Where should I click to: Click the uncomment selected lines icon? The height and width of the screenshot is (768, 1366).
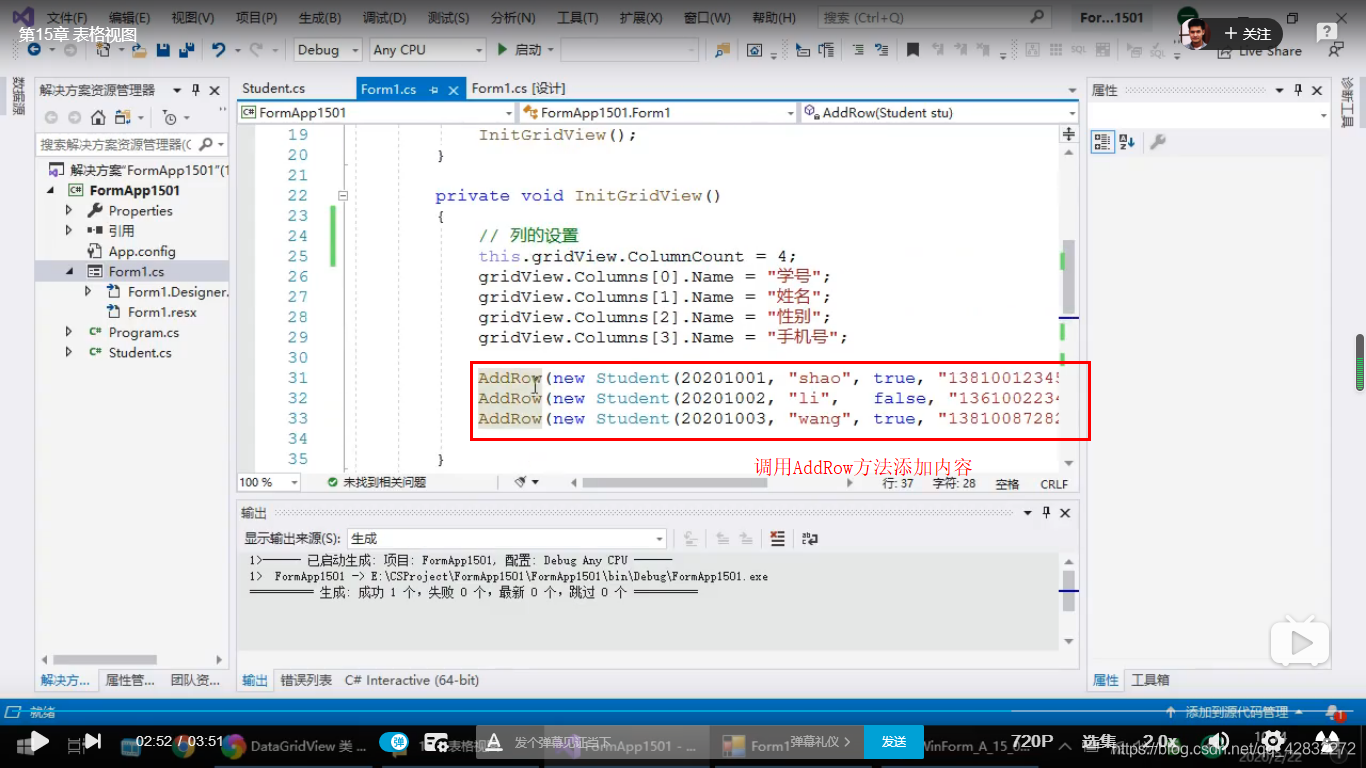tap(880, 50)
